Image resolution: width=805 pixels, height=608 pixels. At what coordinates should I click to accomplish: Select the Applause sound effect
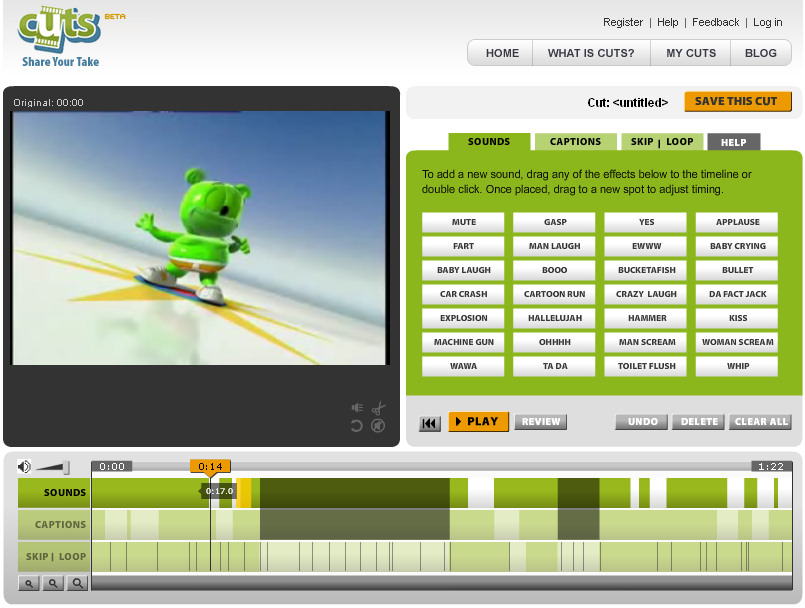coord(737,222)
